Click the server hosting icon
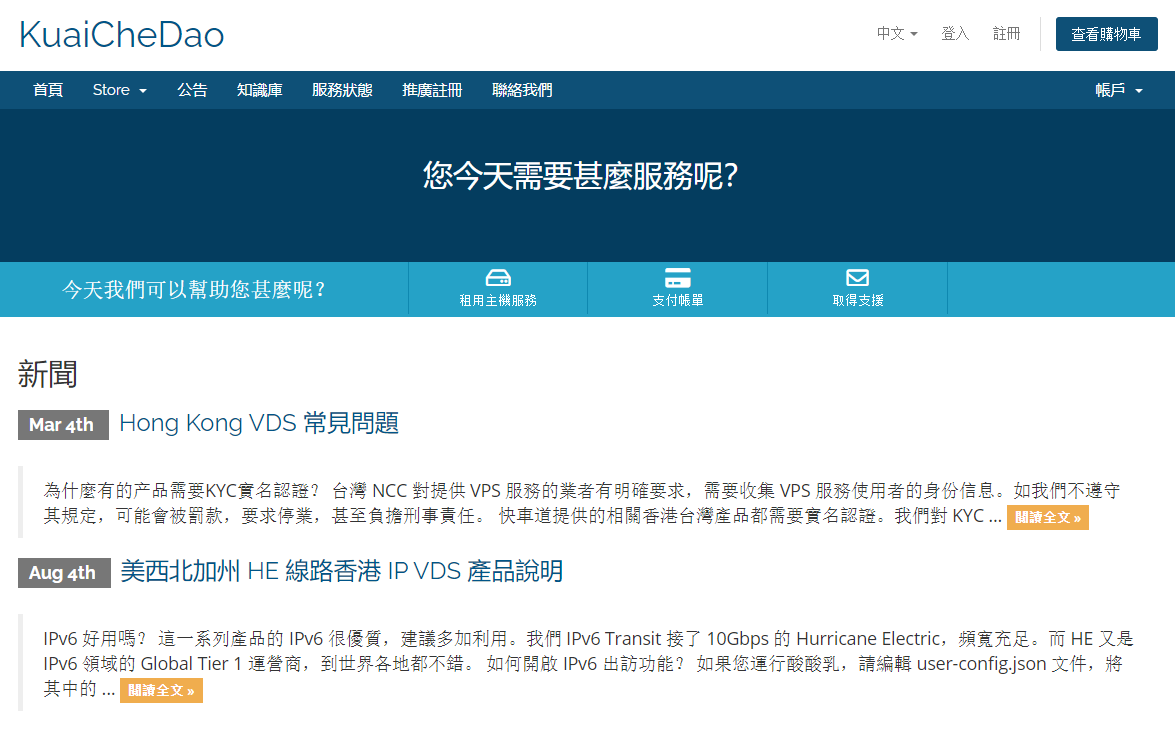This screenshot has height=730, width=1175. (498, 278)
